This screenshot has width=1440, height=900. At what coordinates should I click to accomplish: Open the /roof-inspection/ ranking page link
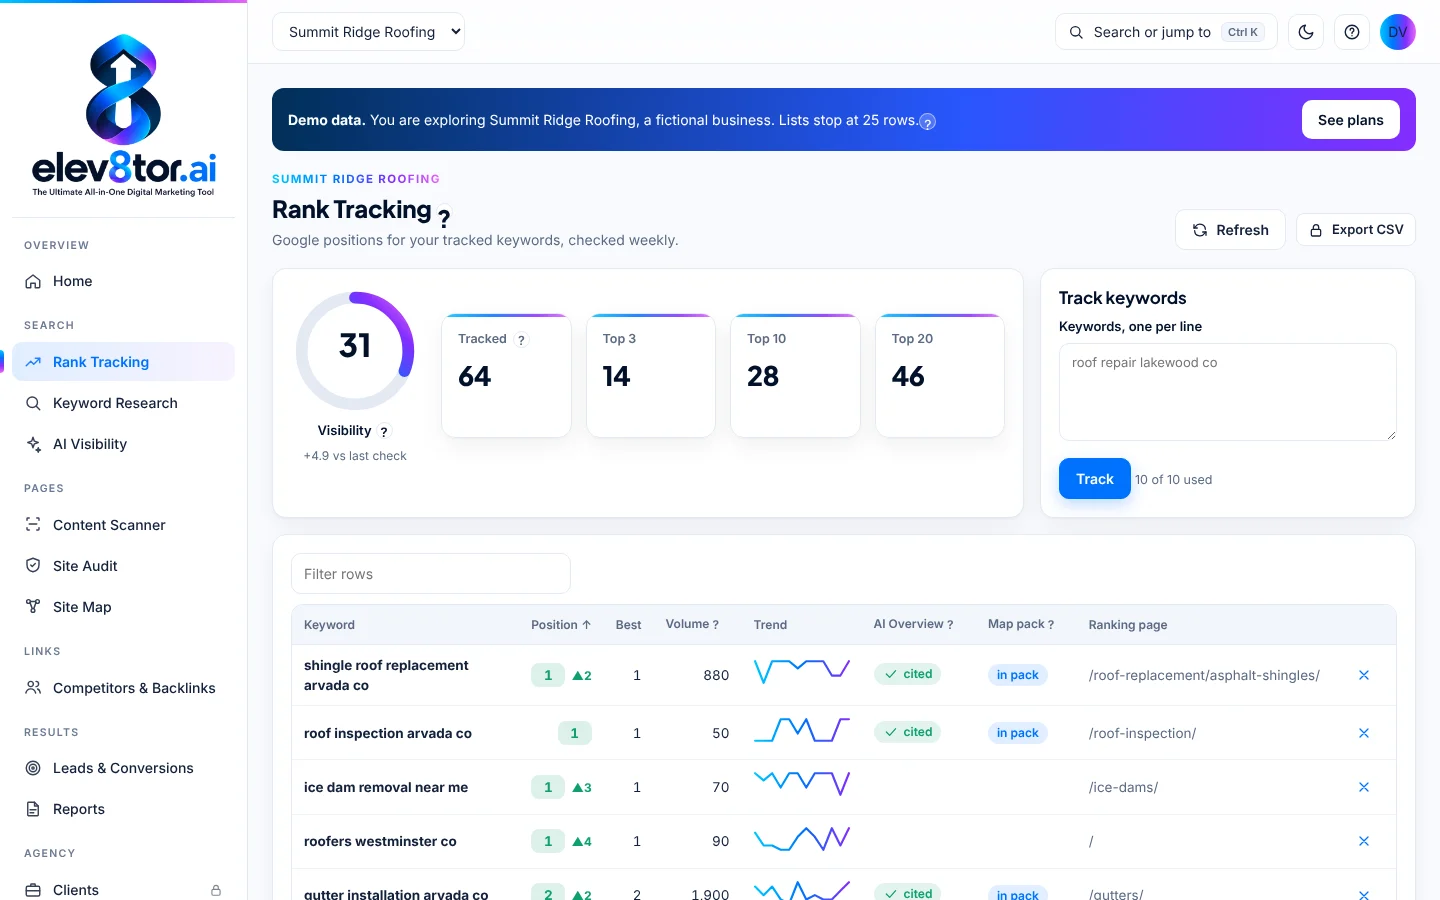(x=1142, y=733)
